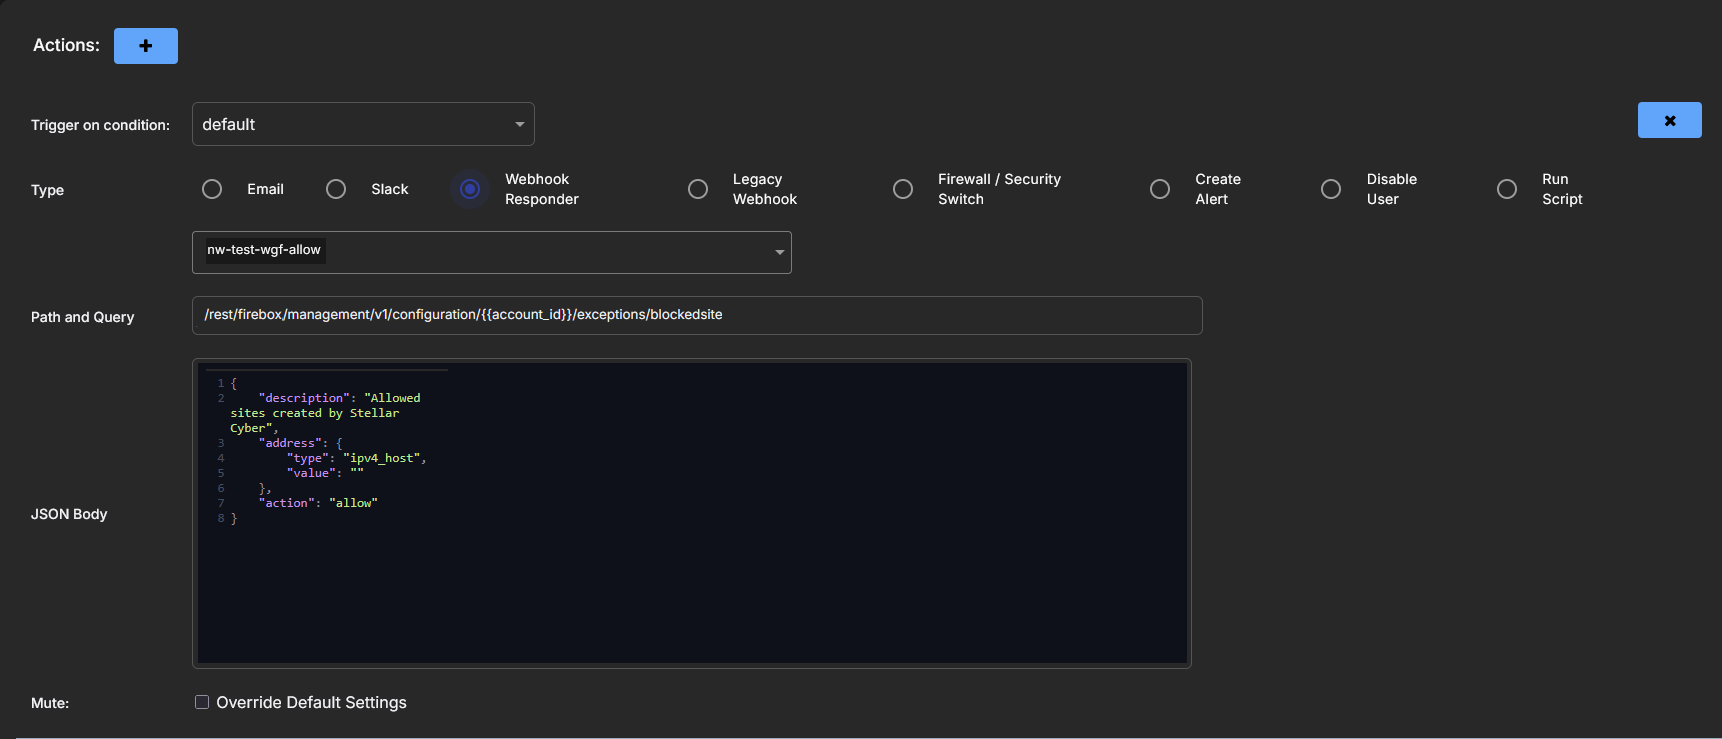This screenshot has width=1722, height=739.
Task: Expand the nw-test-wgf-allow responder dropdown
Action: pos(779,252)
